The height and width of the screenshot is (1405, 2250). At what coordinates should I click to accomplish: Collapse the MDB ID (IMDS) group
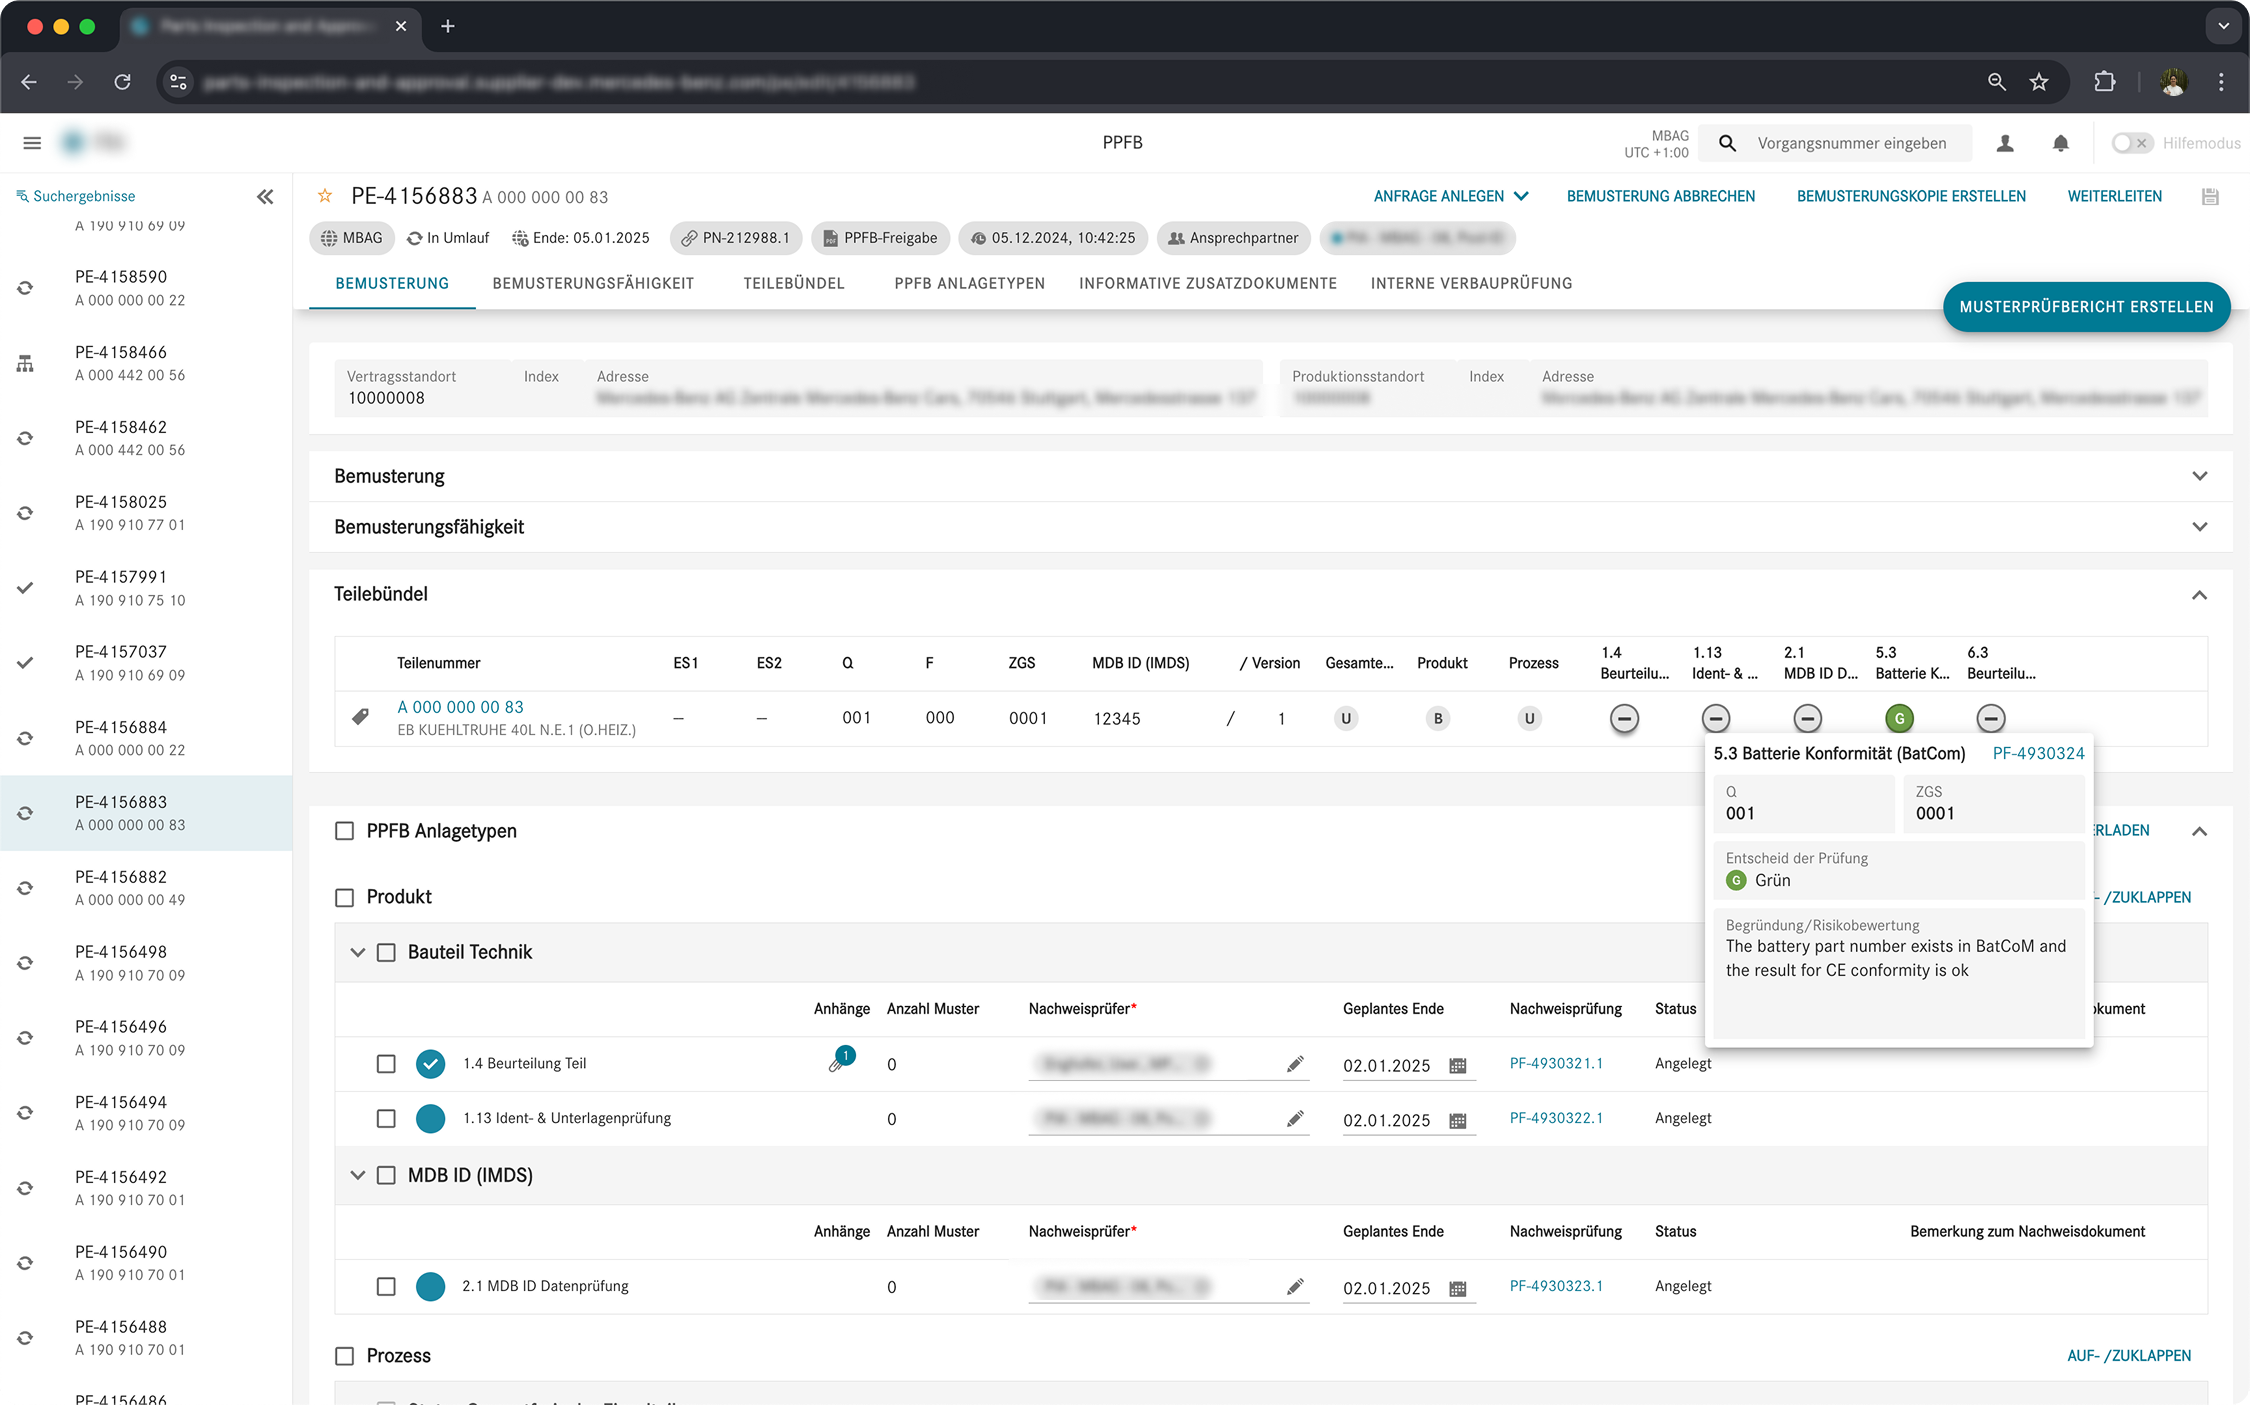point(357,1176)
